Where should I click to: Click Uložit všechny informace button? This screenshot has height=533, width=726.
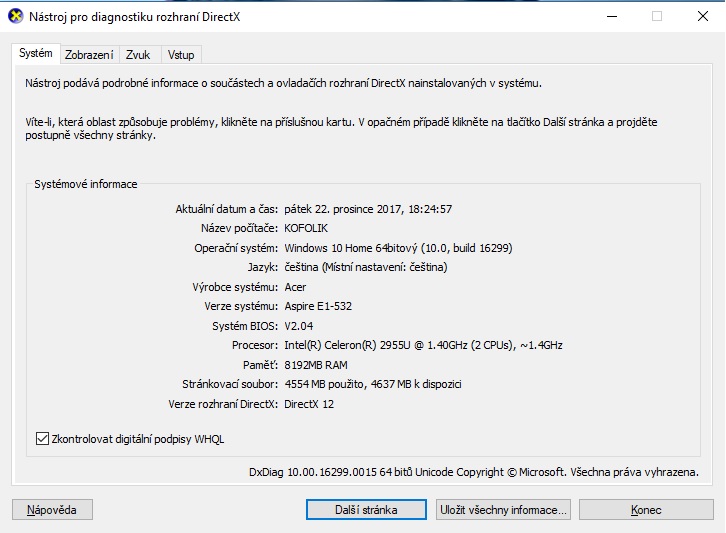[x=504, y=510]
